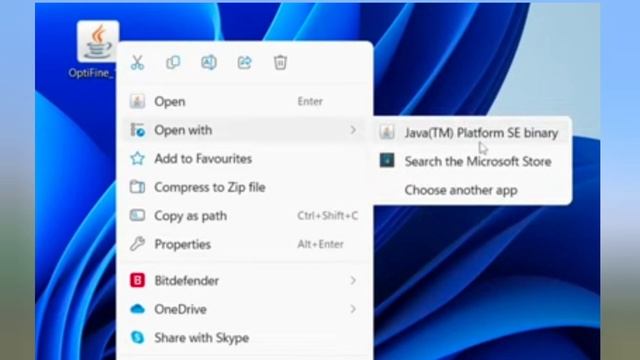Click the Java icon beside Open
This screenshot has height=360, width=640.
click(x=137, y=101)
